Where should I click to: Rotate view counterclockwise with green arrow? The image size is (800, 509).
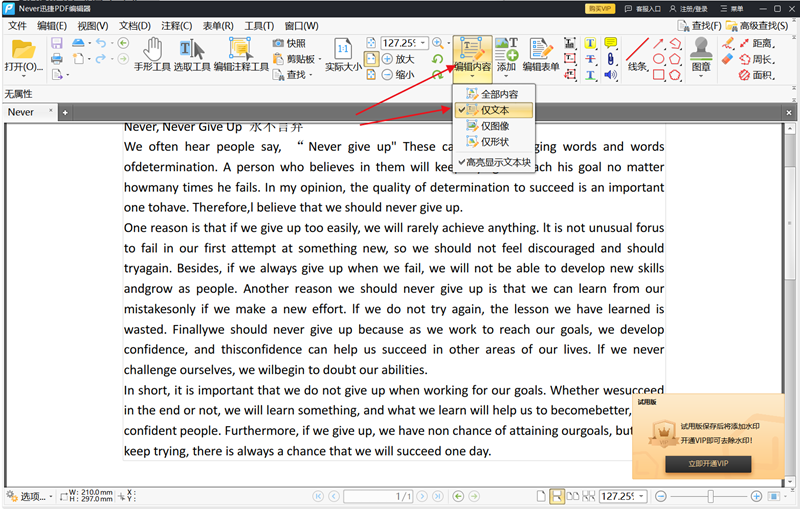tap(437, 59)
